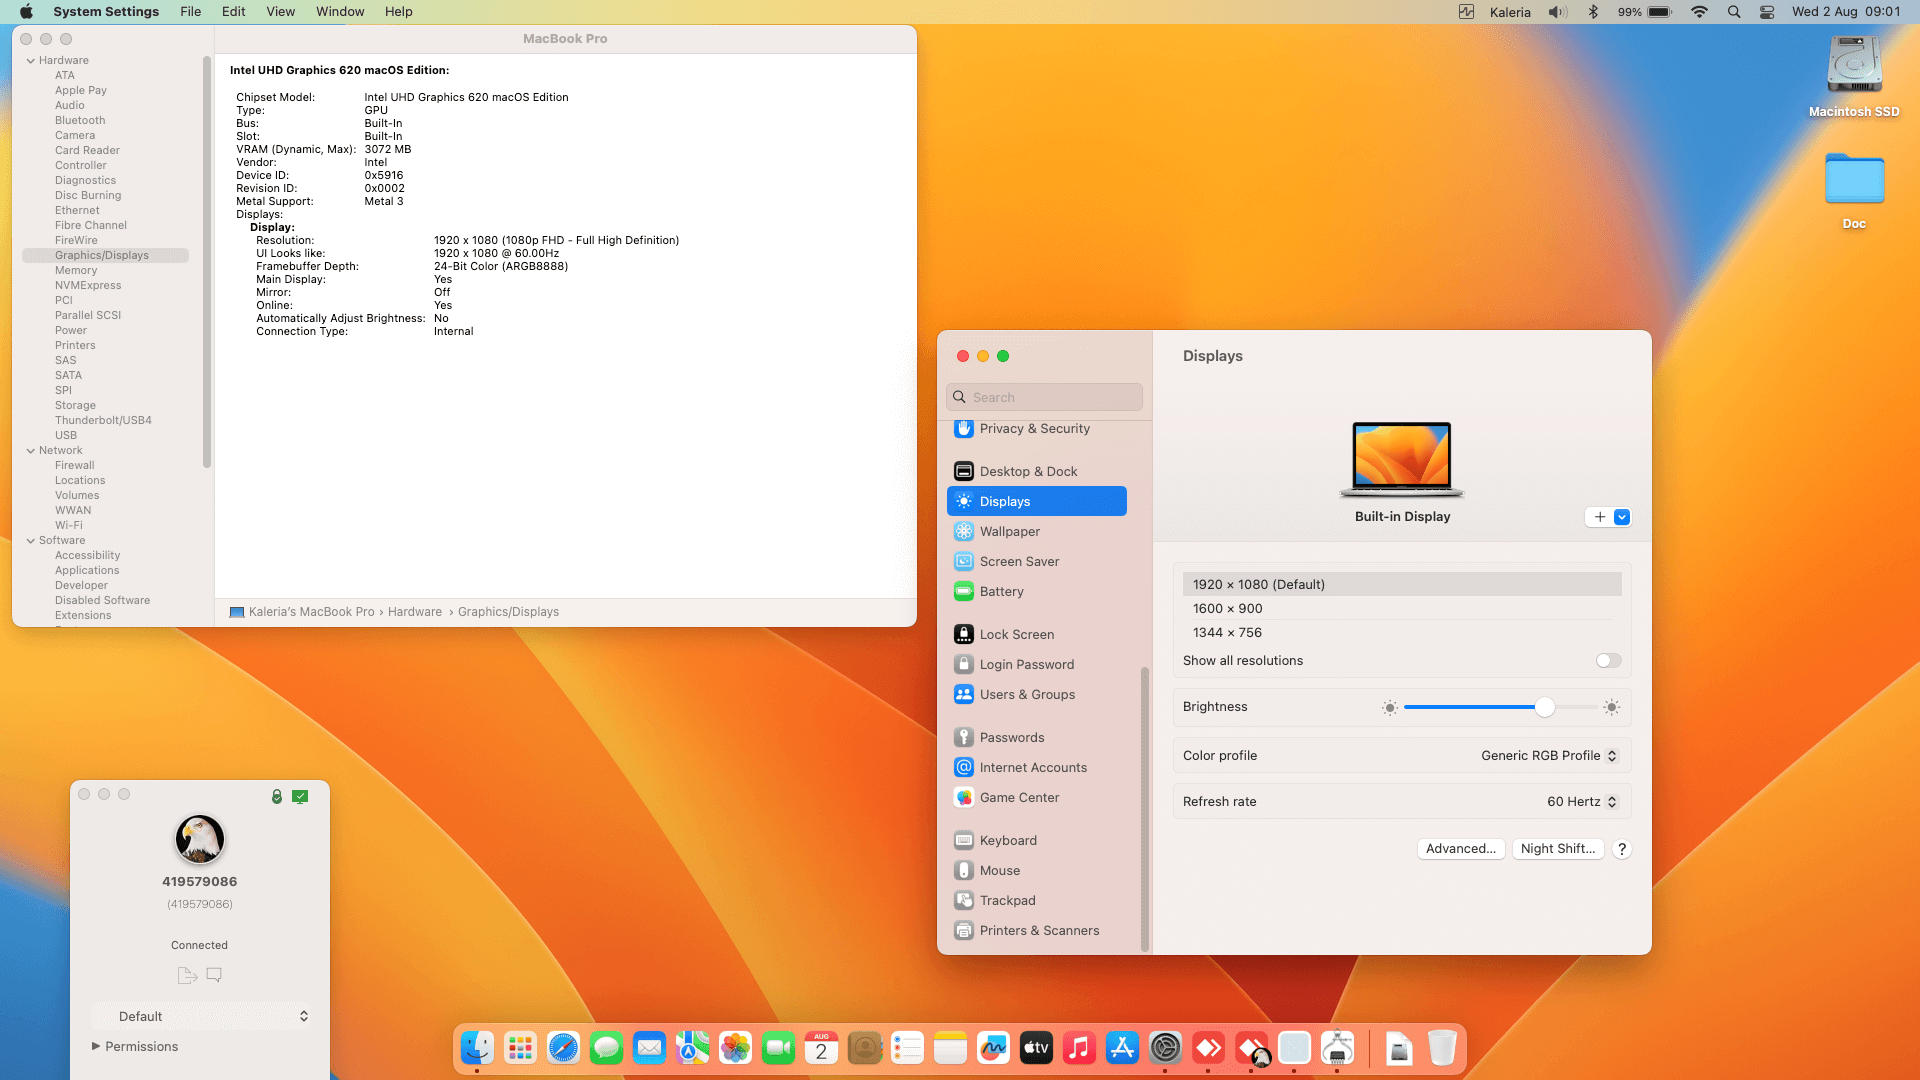Open the Window menu
Screen dimensions: 1920x1080
(339, 11)
